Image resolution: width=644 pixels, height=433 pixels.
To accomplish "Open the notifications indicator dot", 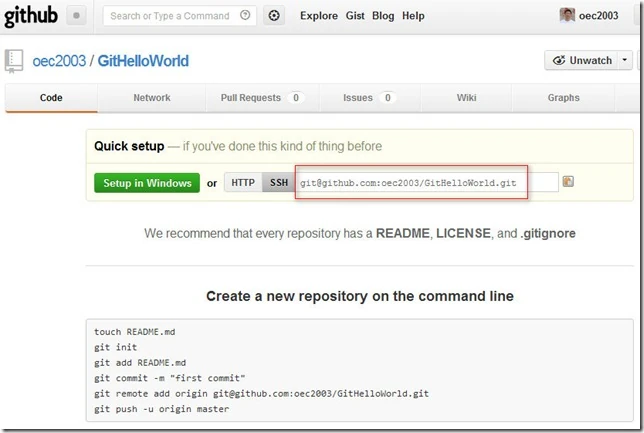I will click(76, 16).
